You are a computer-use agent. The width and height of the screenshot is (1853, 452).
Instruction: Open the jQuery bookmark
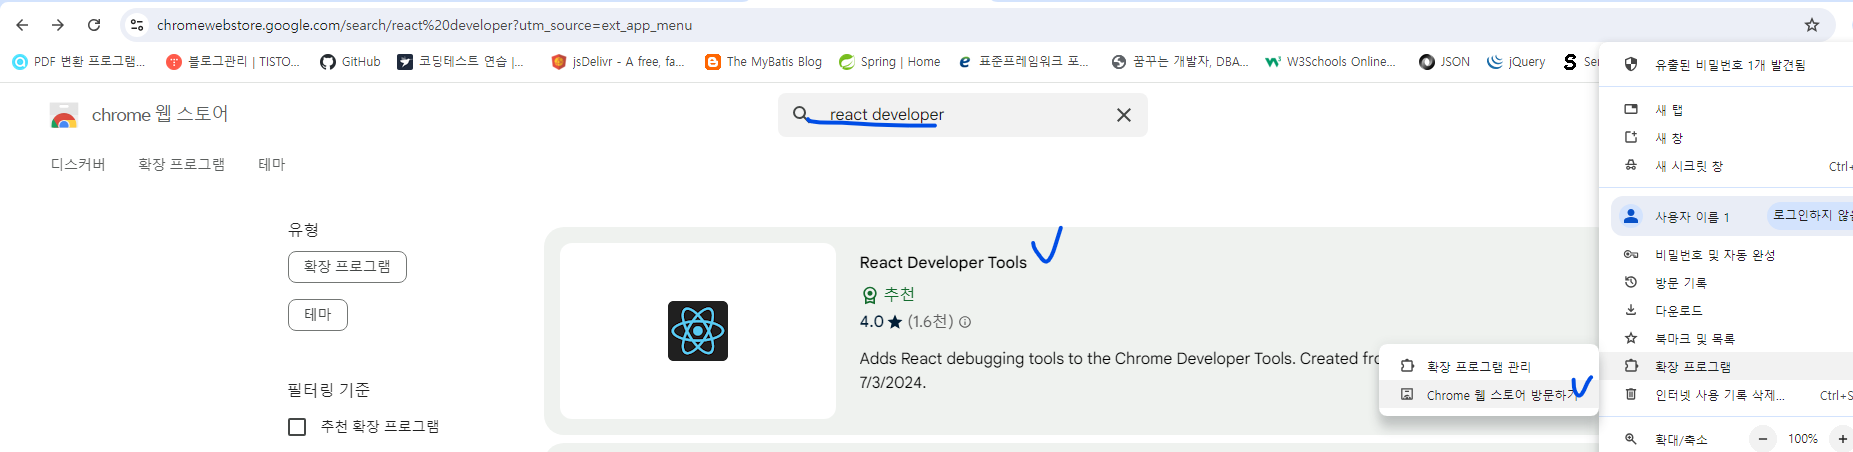click(1516, 62)
